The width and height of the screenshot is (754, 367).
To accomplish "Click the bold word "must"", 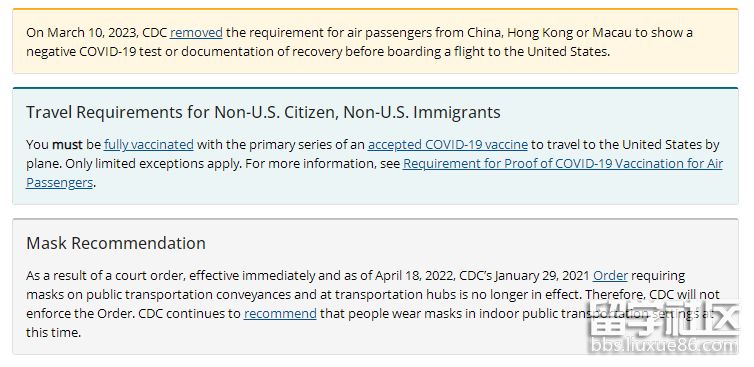I will pos(67,144).
